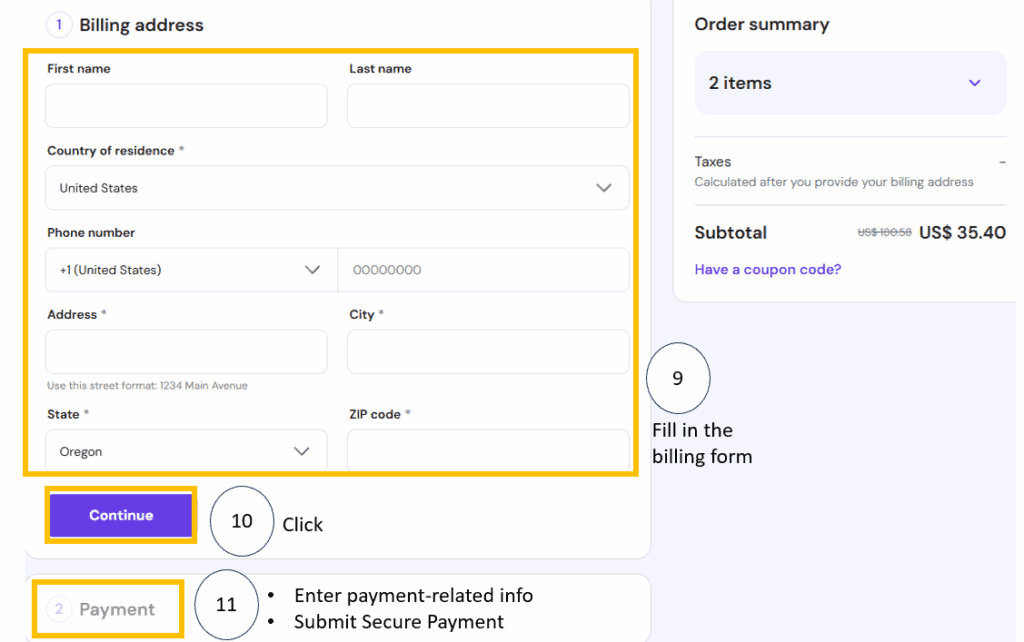1024x642 pixels.
Task: Click the phone number input field
Action: coord(484,270)
